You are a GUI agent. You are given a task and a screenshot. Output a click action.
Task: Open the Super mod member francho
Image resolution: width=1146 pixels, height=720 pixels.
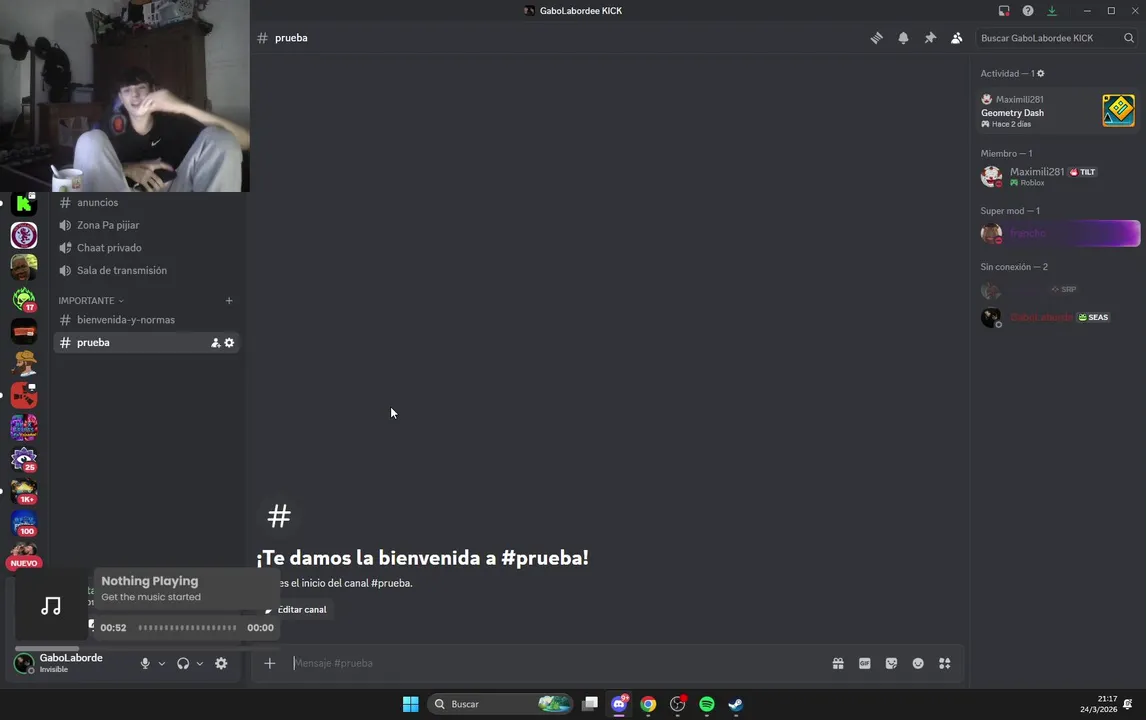pyautogui.click(x=1058, y=233)
